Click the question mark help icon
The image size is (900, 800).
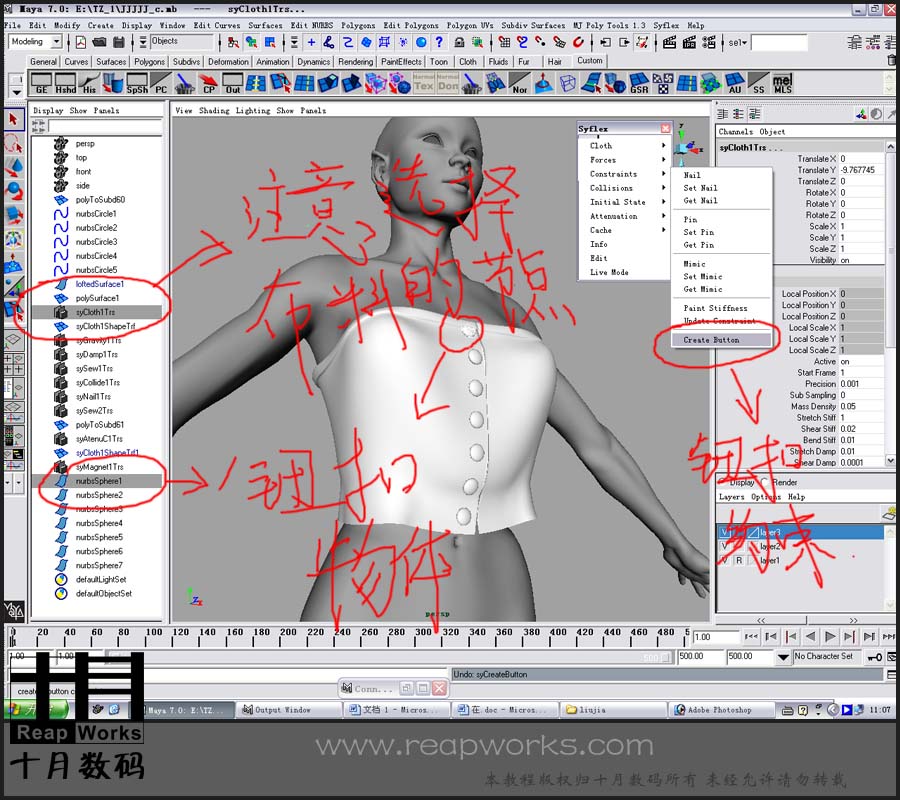(x=439, y=42)
